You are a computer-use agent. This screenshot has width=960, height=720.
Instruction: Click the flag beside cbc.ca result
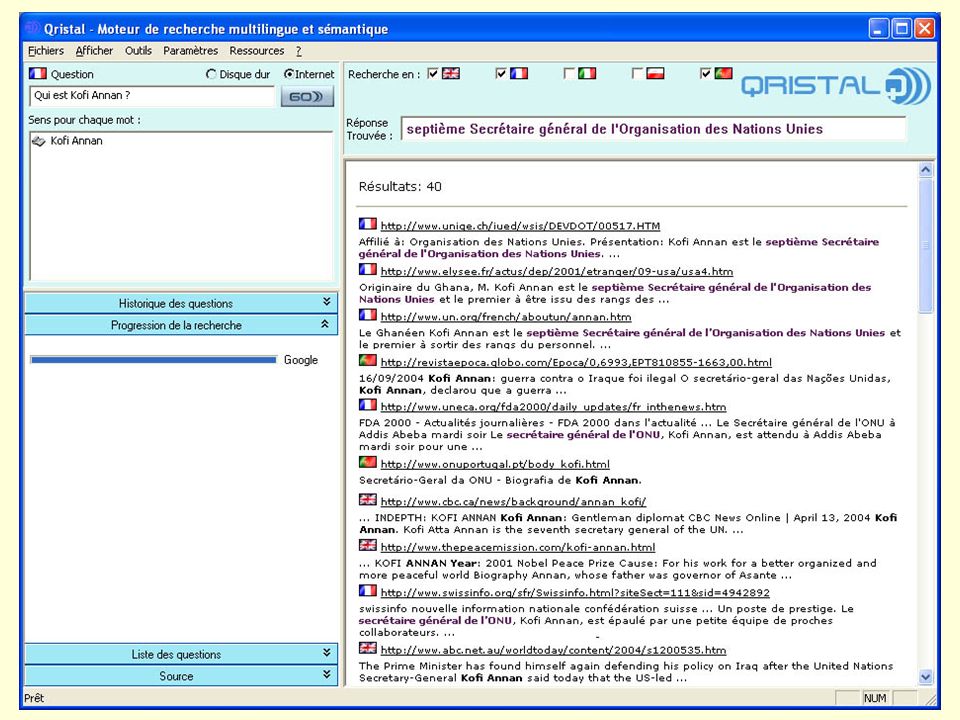click(367, 500)
